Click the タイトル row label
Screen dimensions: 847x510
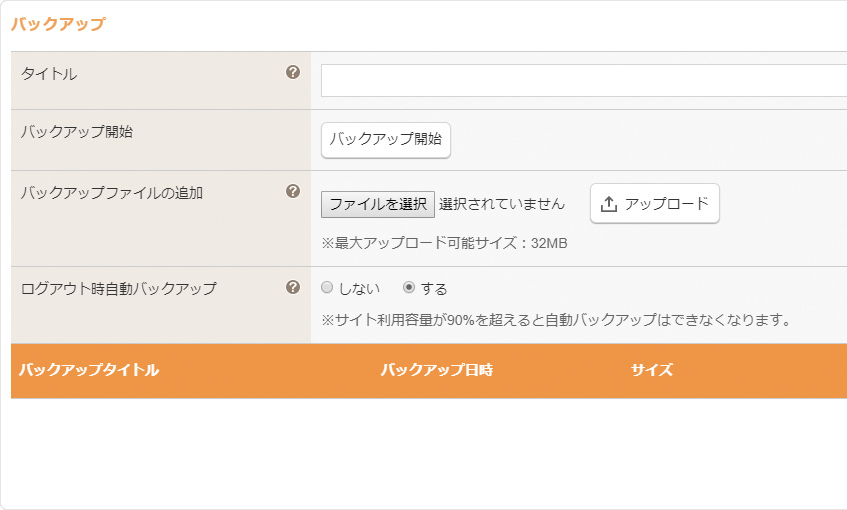49,74
